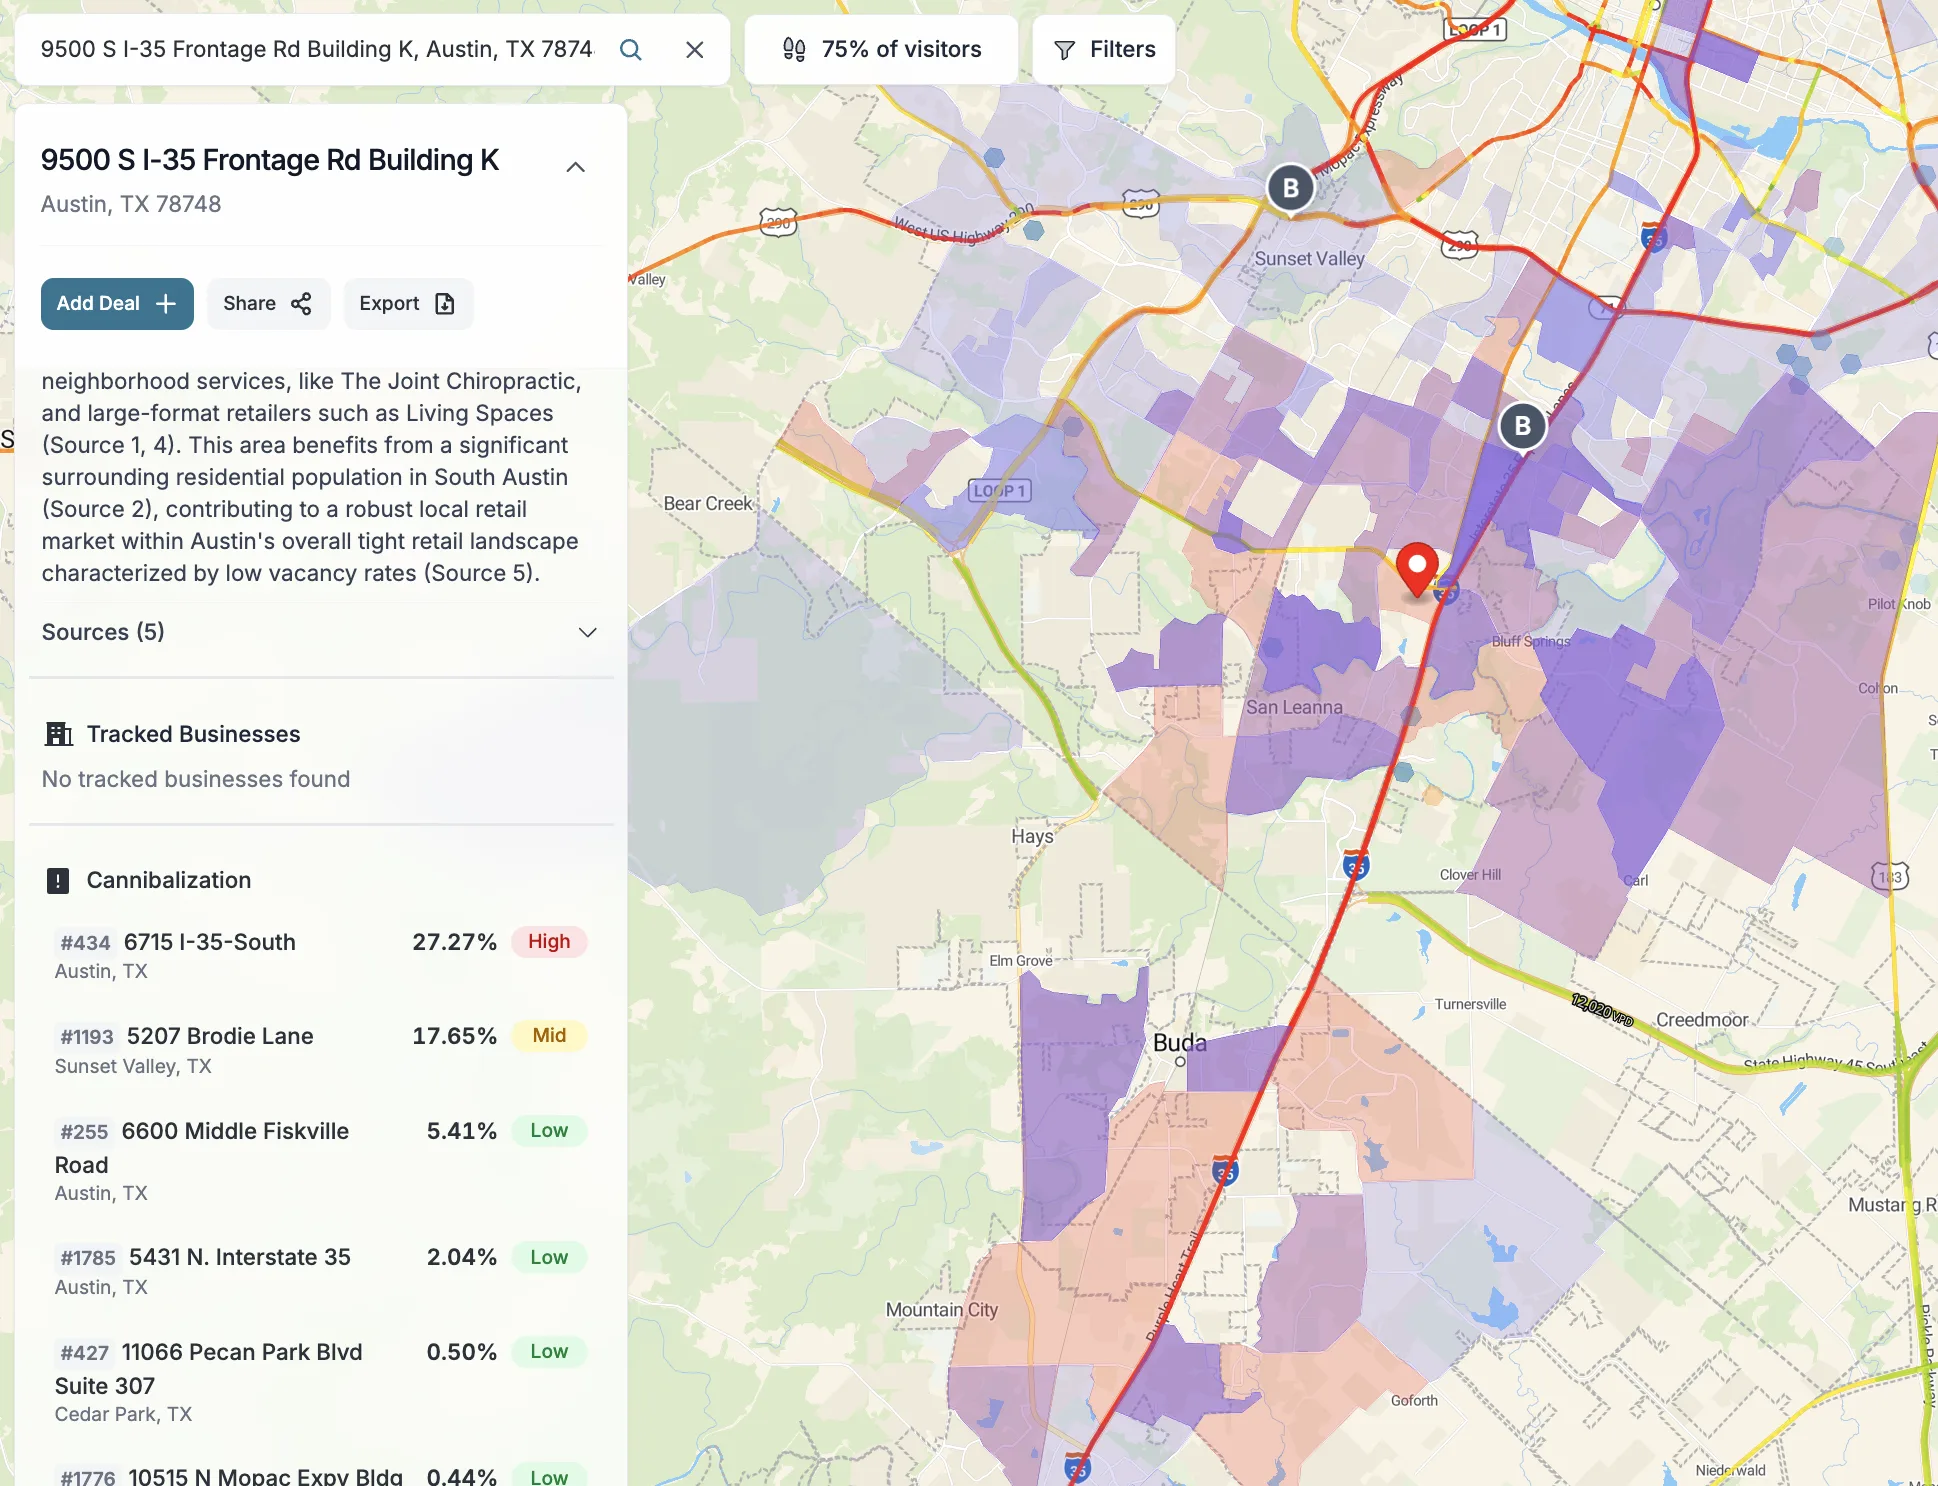Click the I-35 shield near Clover Hill

click(1355, 864)
